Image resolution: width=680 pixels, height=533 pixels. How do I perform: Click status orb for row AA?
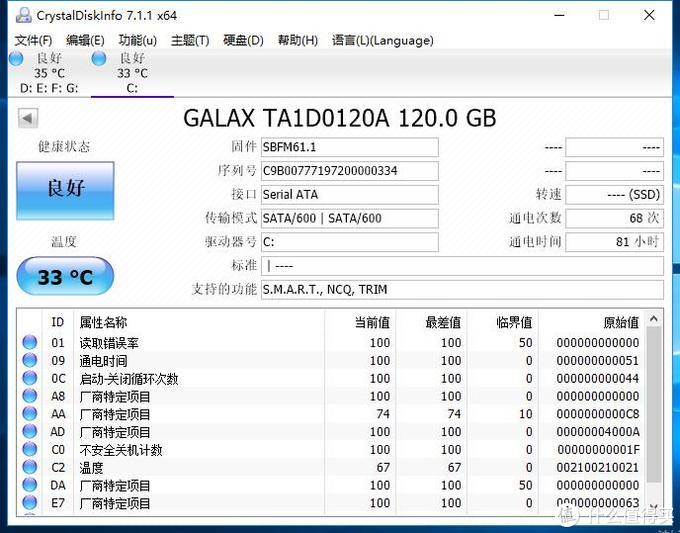click(29, 414)
